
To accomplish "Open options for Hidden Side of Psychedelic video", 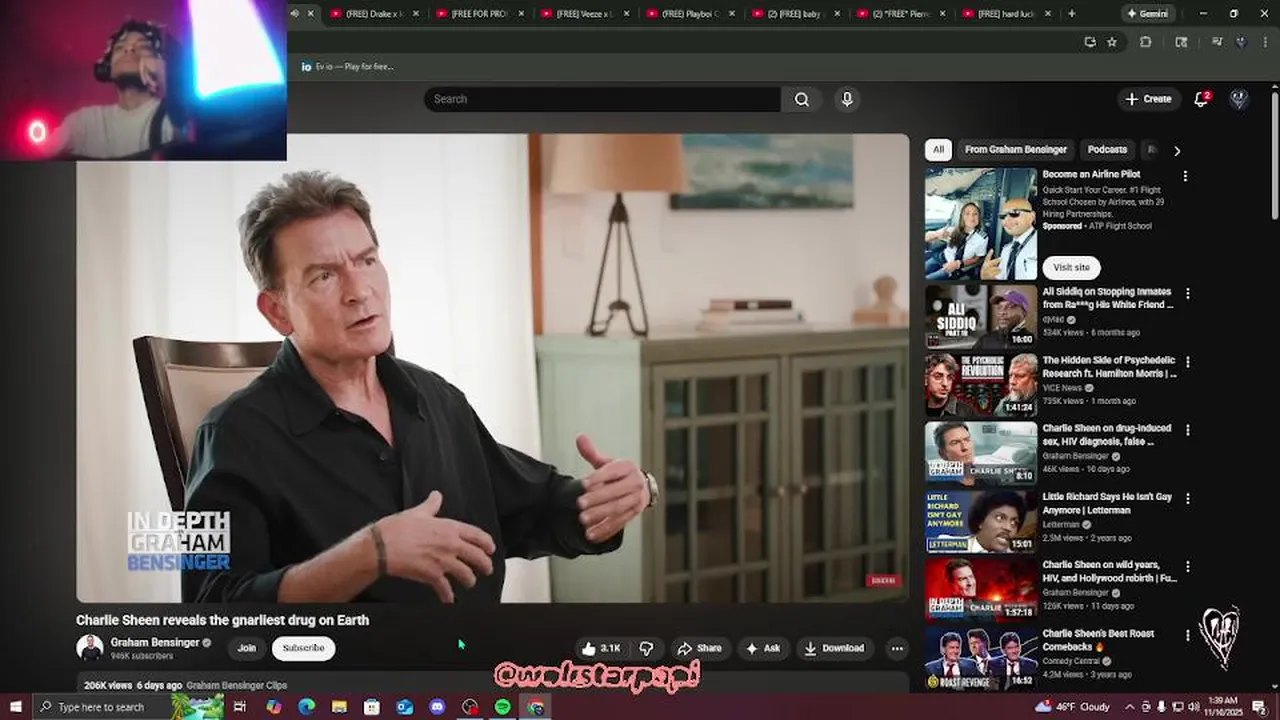I will coord(1188,362).
